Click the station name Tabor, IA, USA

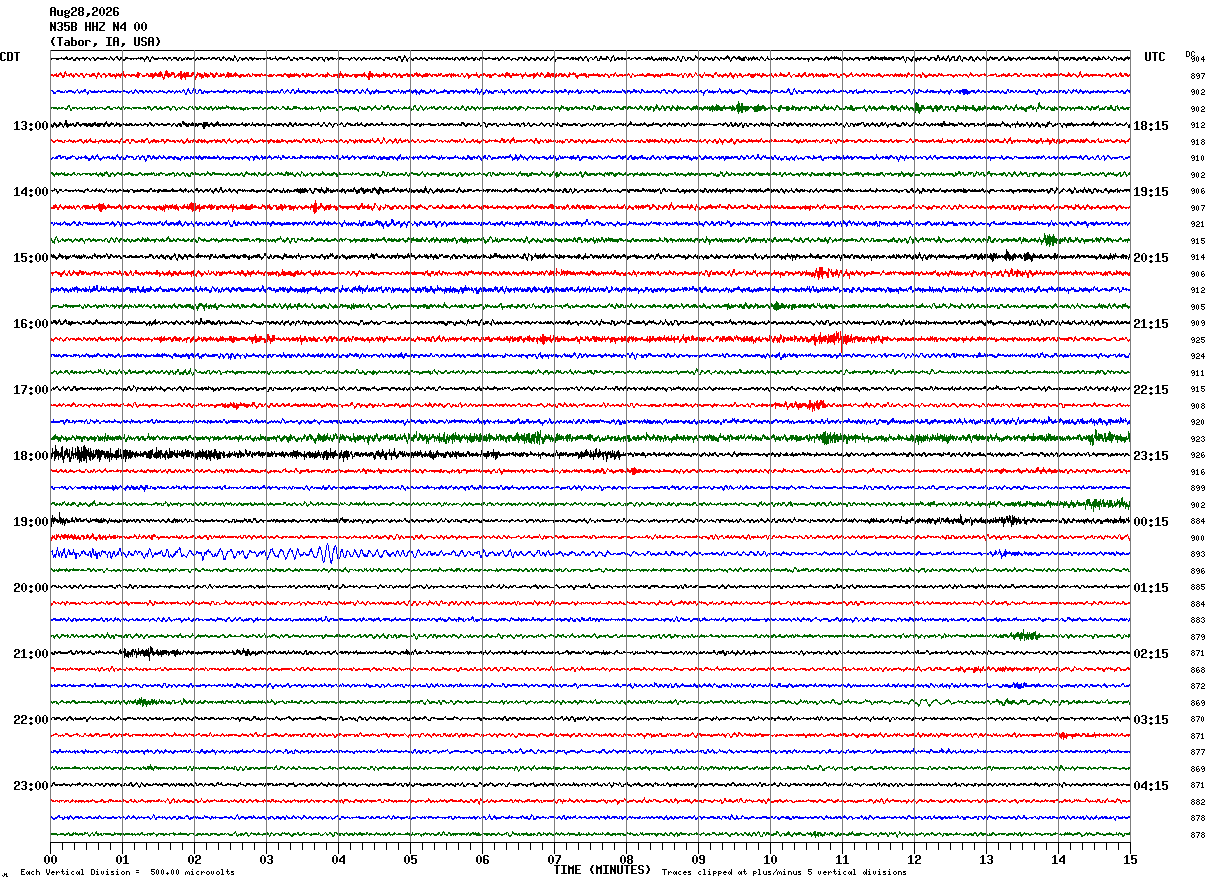pos(105,42)
